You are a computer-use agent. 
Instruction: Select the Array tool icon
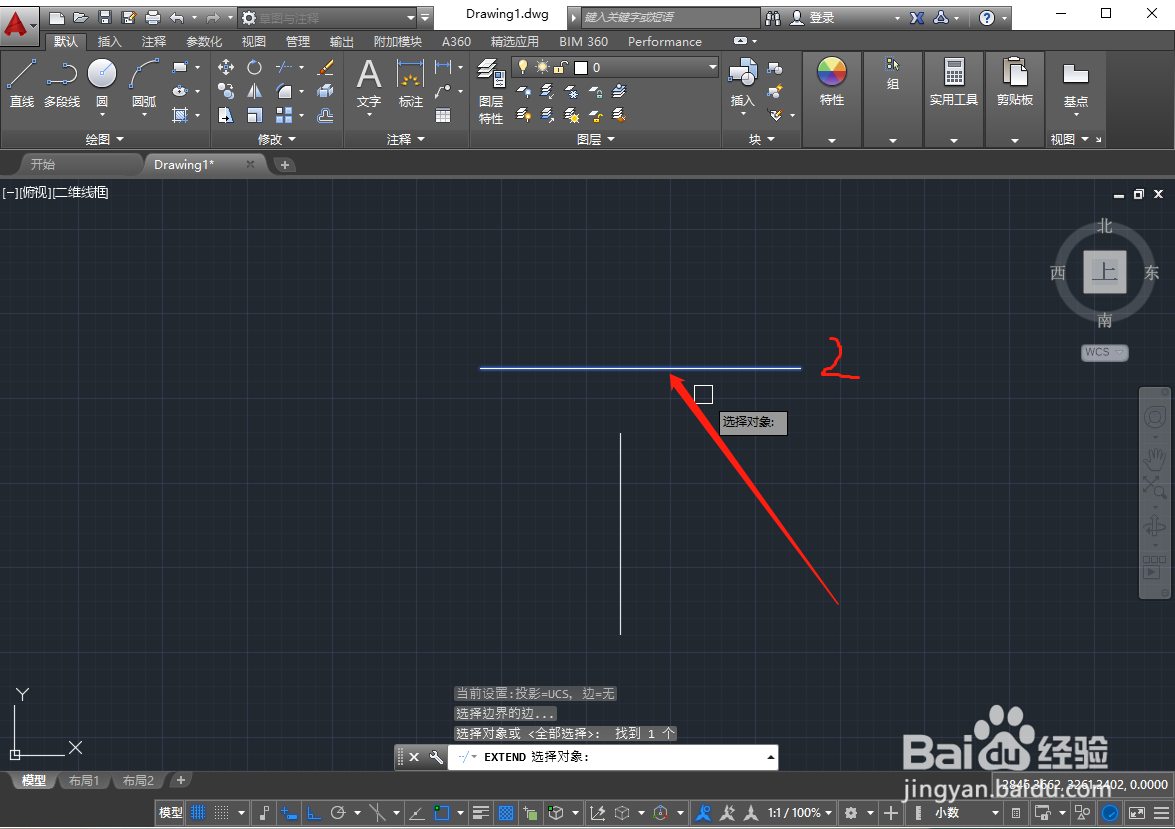coord(284,115)
